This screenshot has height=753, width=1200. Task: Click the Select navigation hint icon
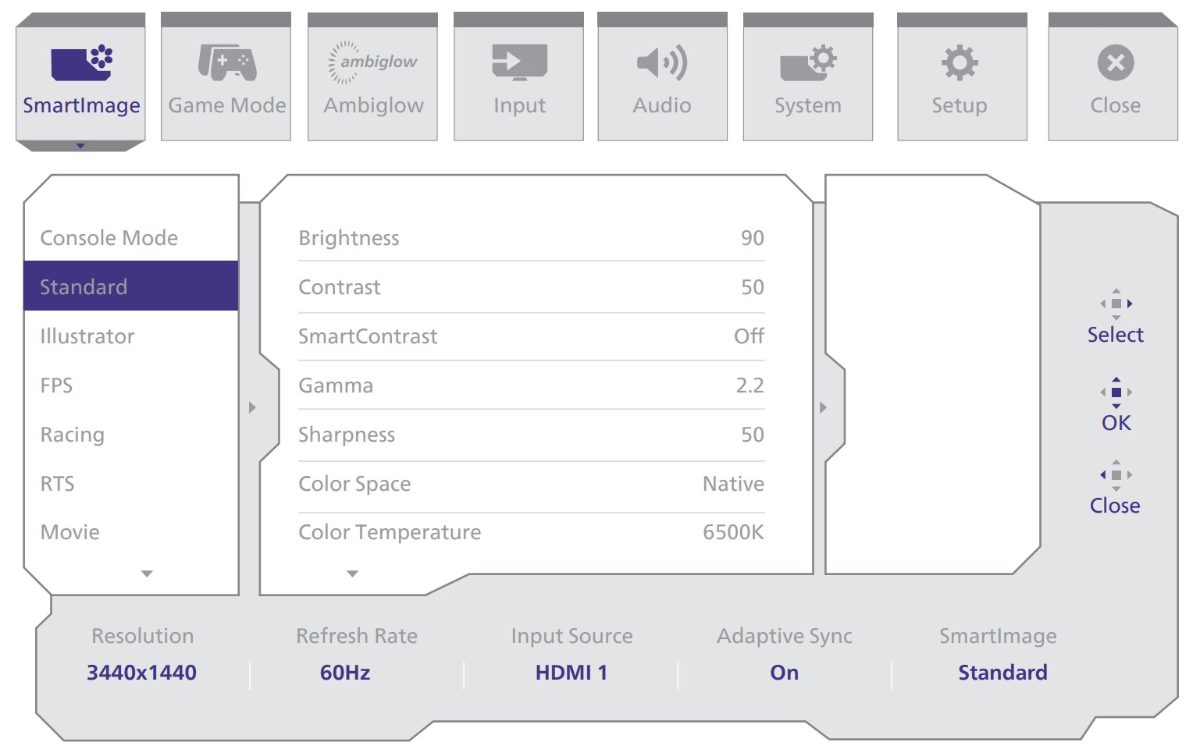1116,304
